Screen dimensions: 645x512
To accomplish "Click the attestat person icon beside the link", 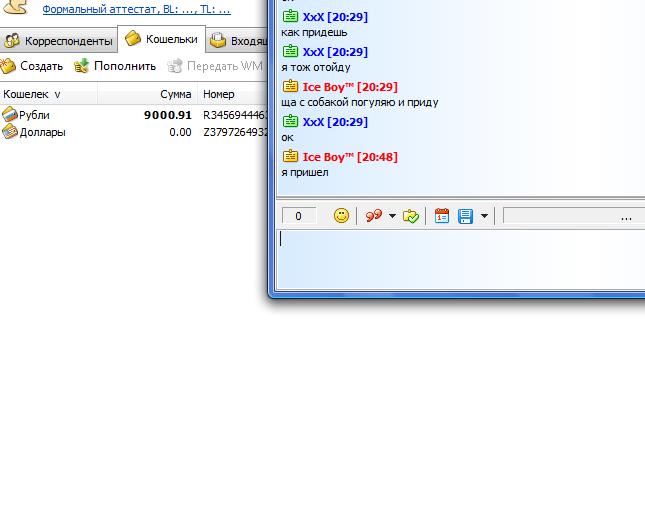I will click(x=16, y=7).
